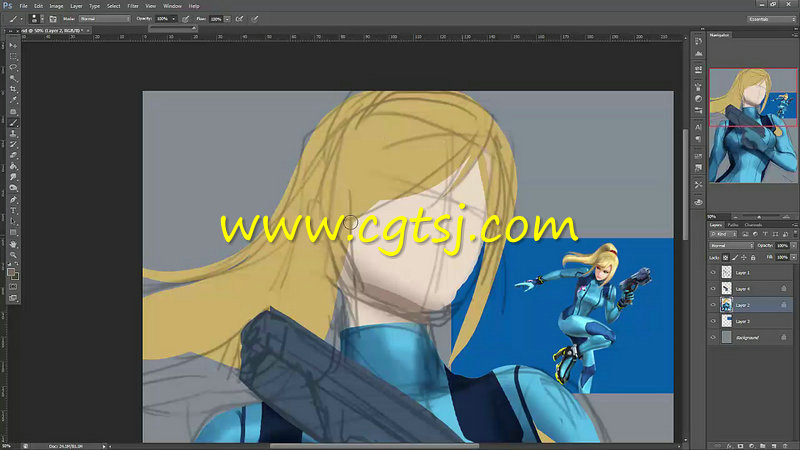Screen dimensions: 800x450
Task: Toggle Quick Mask mode icon
Action: click(x=13, y=287)
